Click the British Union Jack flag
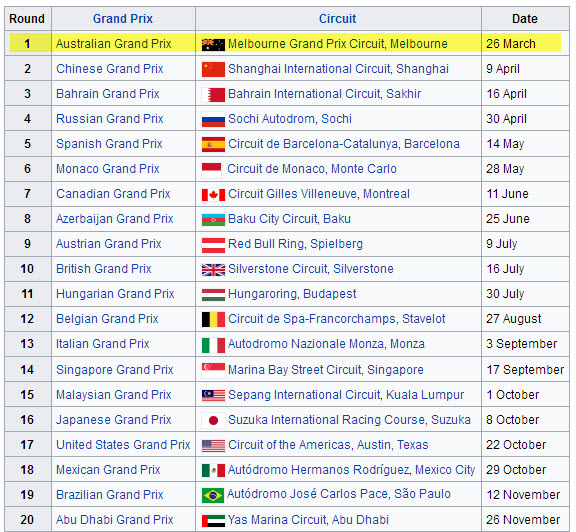This screenshot has width=576, height=532. pos(213,270)
